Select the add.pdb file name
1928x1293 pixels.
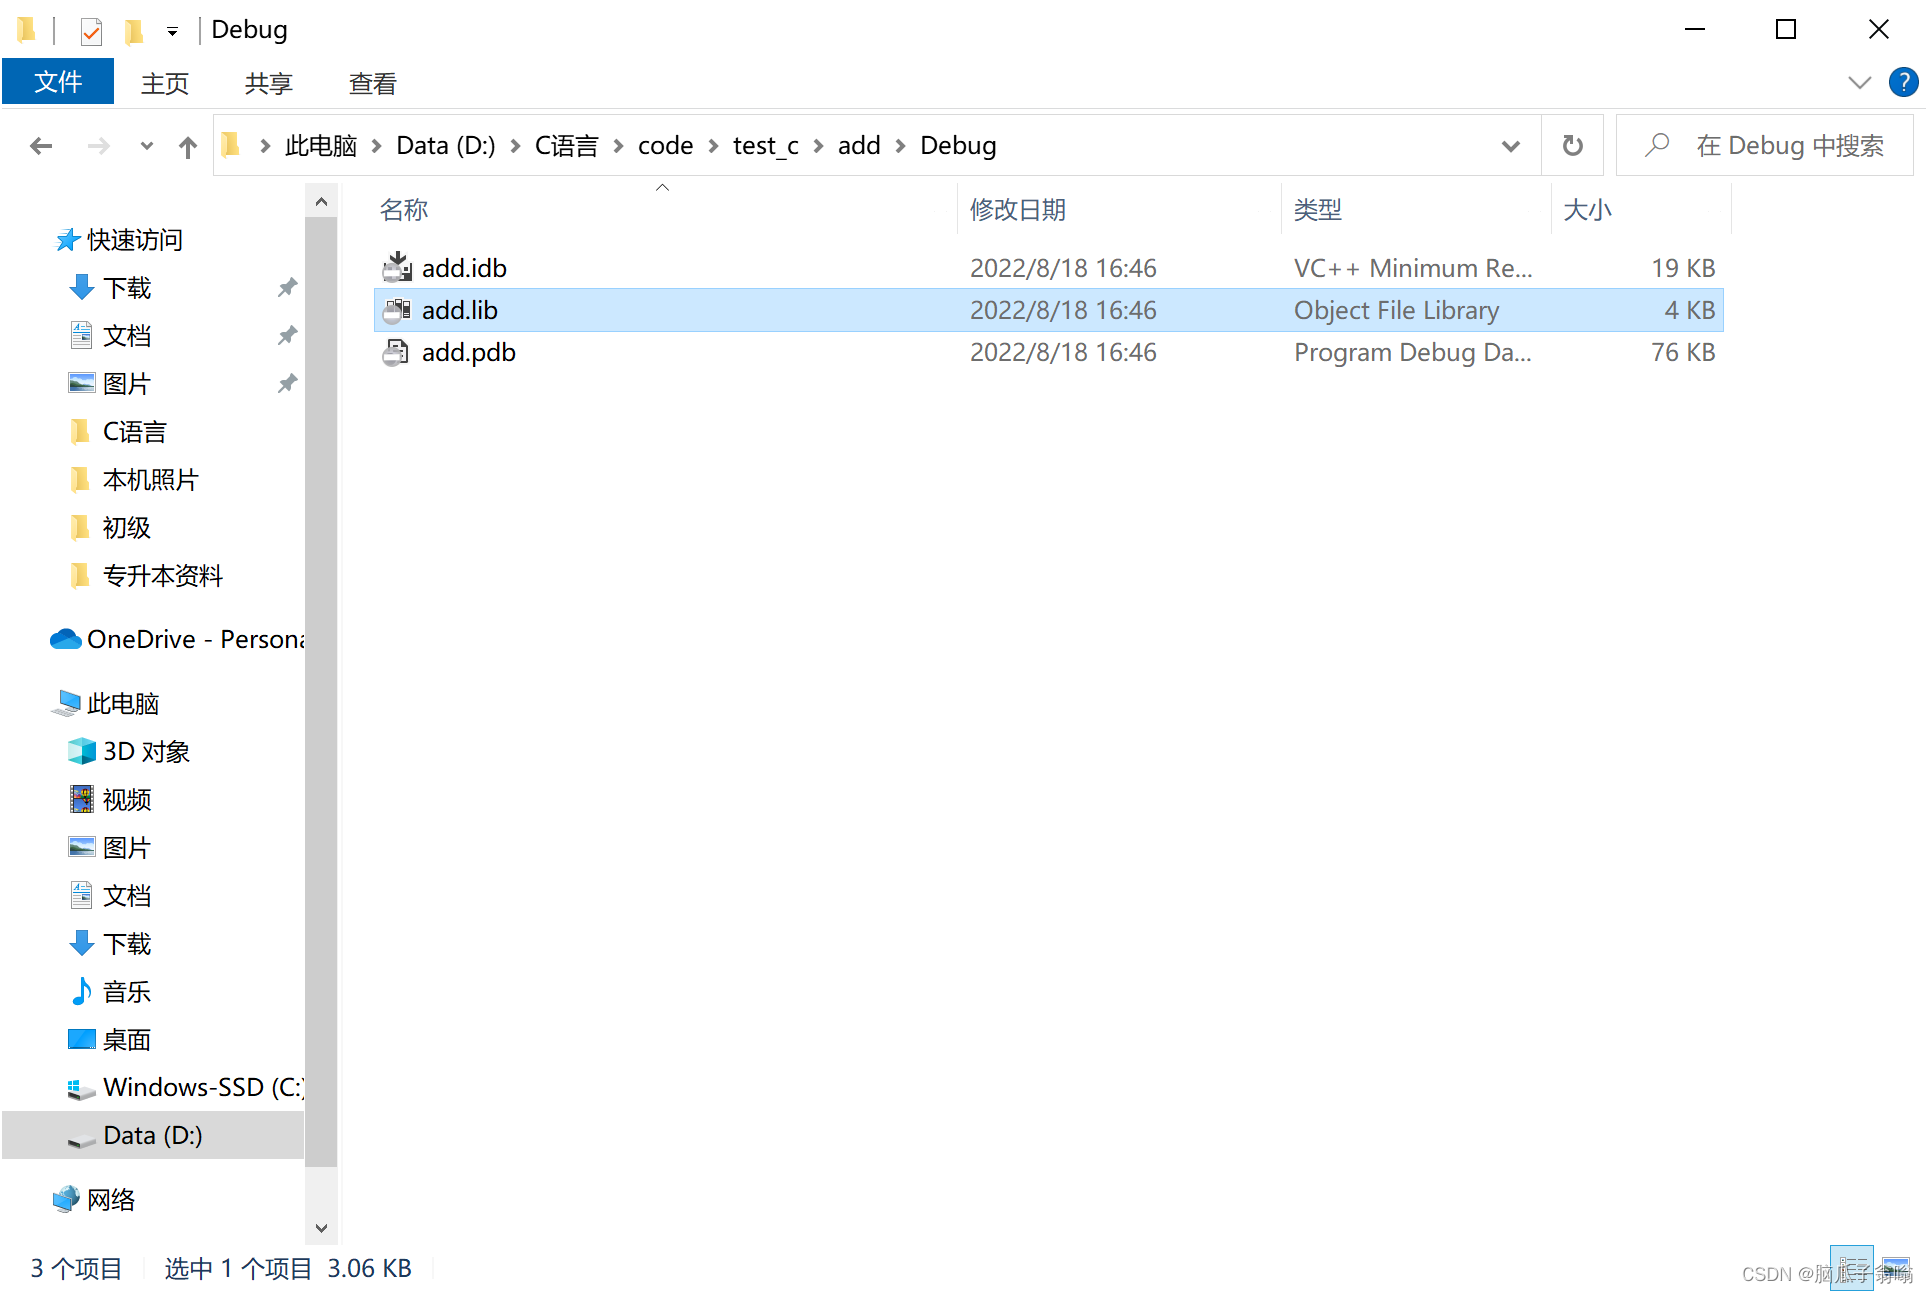[469, 352]
